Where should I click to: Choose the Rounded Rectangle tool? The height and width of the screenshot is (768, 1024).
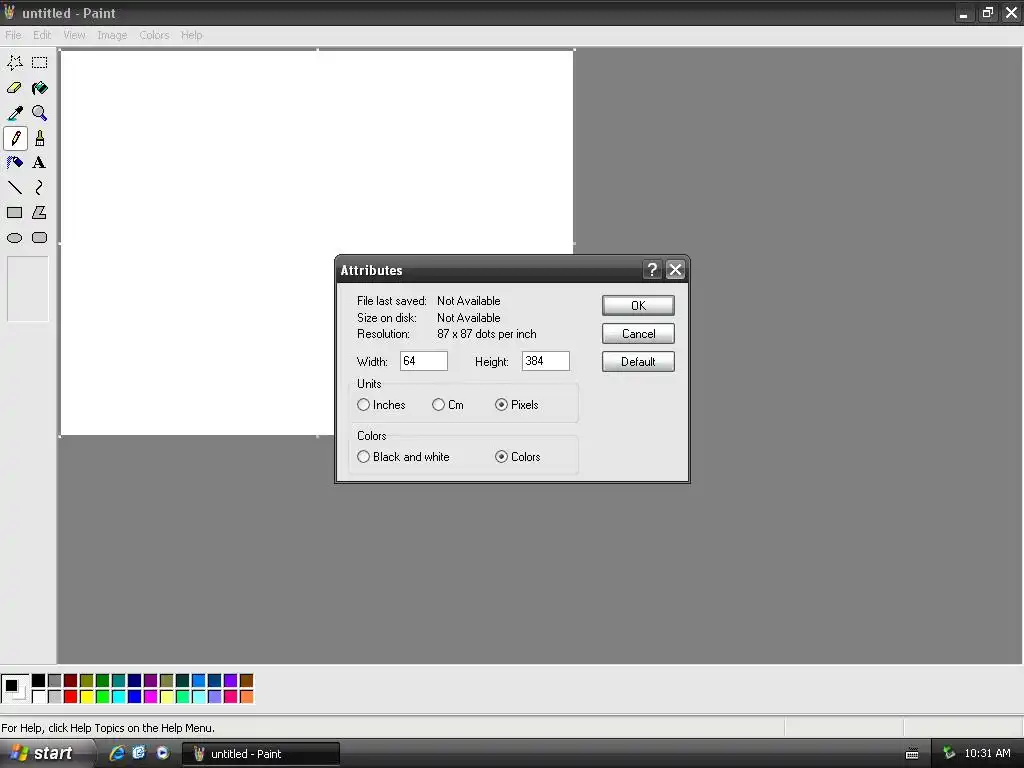tap(40, 238)
